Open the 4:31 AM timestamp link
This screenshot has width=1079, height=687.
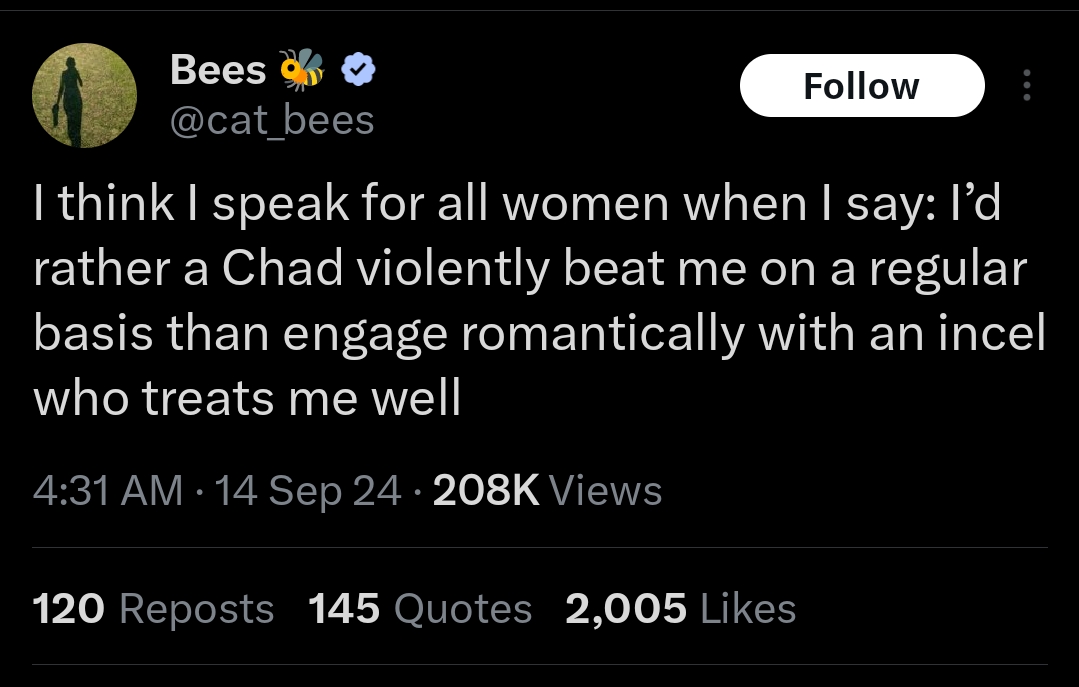pos(108,490)
